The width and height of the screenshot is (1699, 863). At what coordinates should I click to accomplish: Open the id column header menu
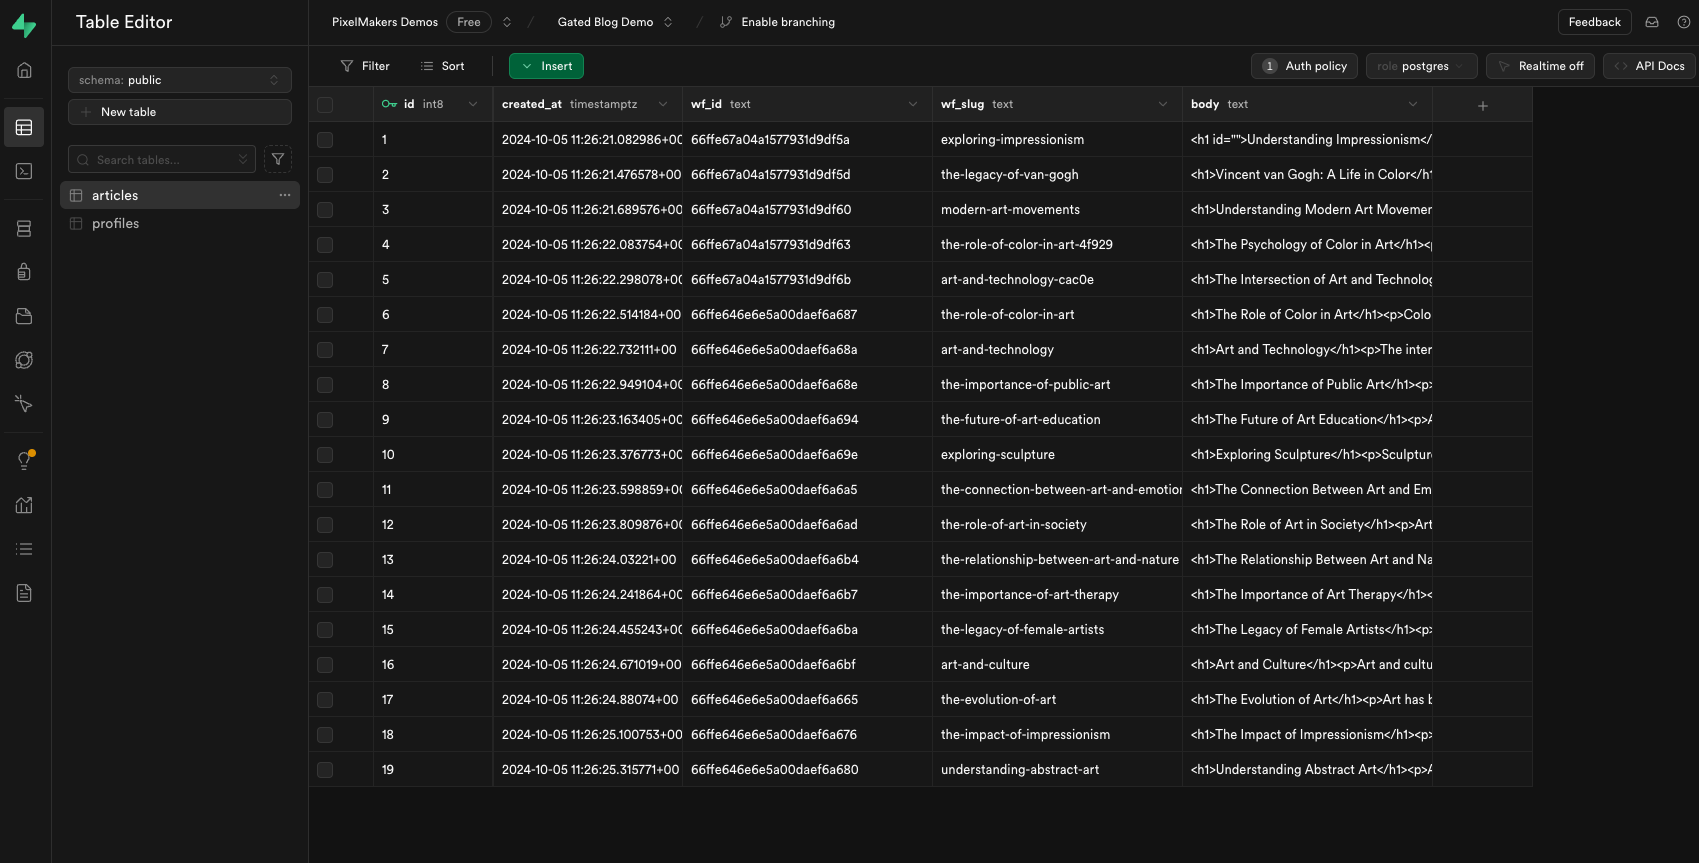(473, 104)
